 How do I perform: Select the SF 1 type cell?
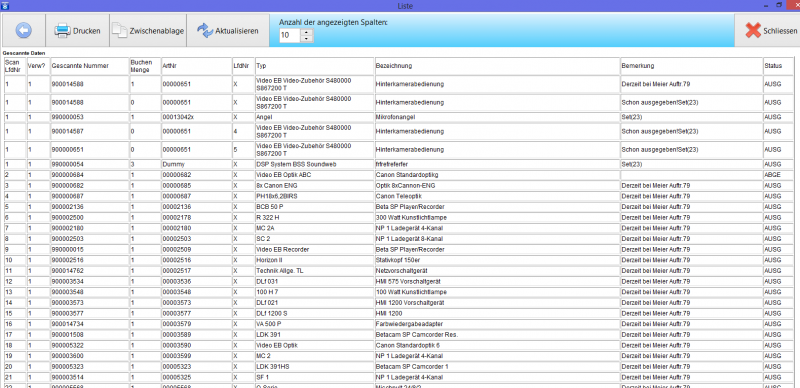pos(315,377)
